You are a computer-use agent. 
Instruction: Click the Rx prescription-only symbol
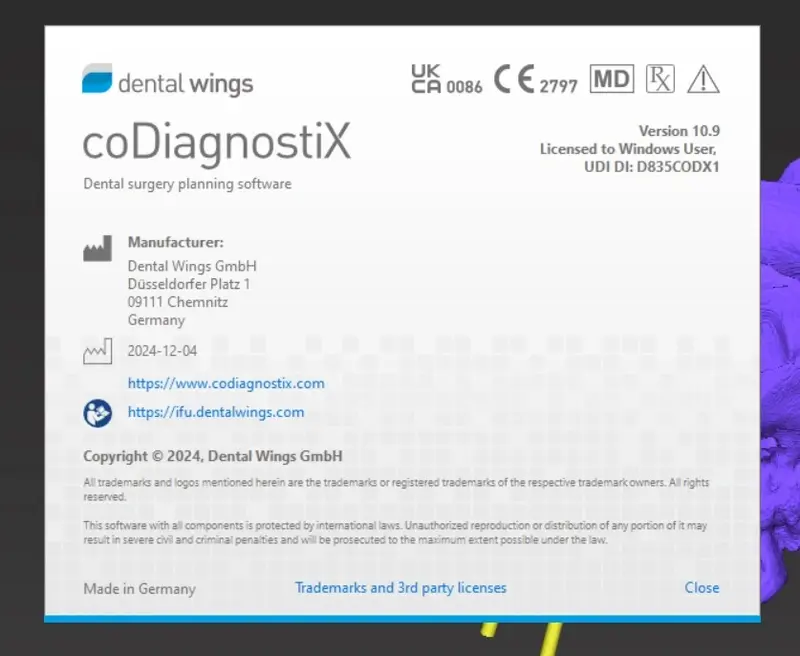660,79
